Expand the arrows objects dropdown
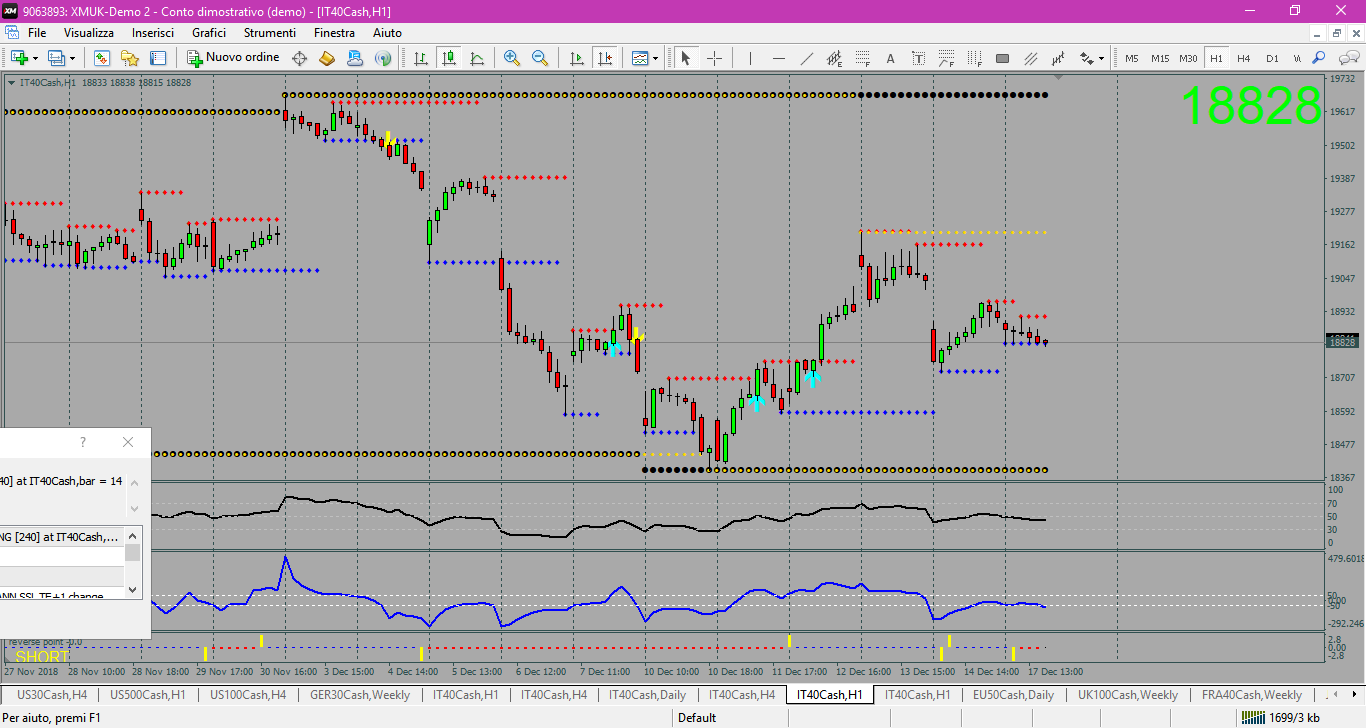The width and height of the screenshot is (1366, 728). pyautogui.click(x=1101, y=58)
